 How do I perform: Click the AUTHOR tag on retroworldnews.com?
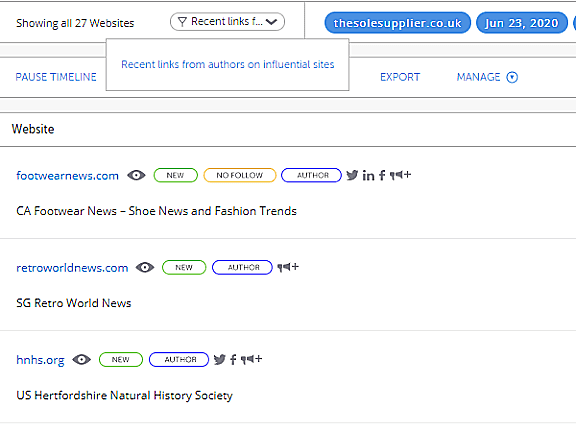coord(242,267)
